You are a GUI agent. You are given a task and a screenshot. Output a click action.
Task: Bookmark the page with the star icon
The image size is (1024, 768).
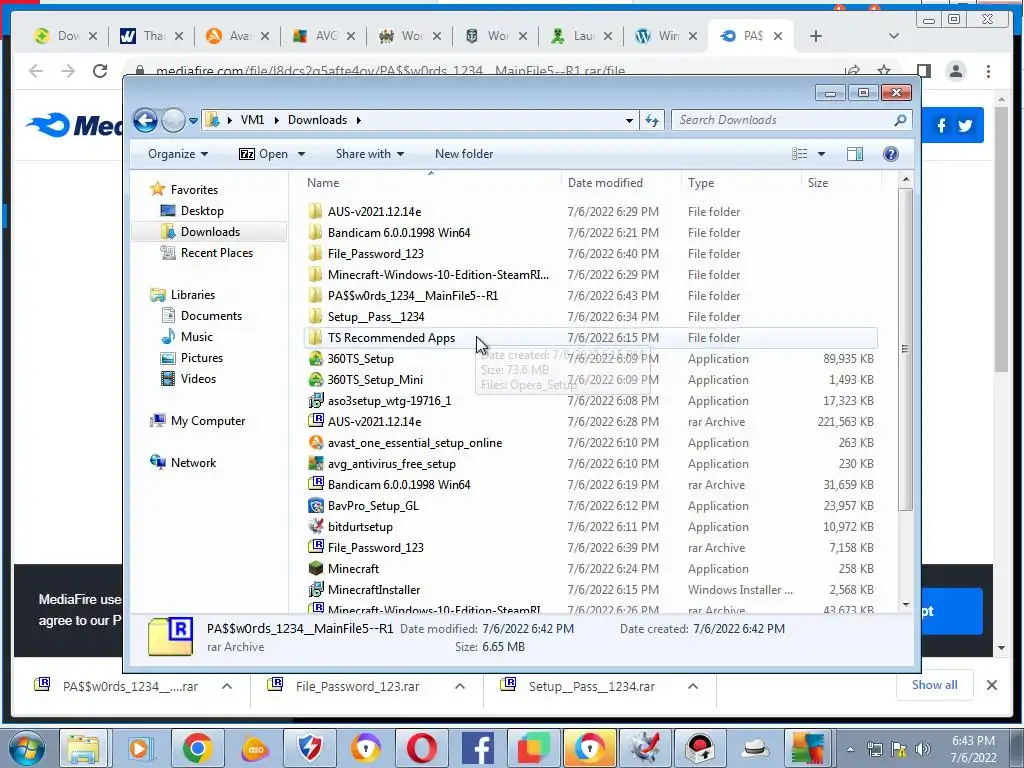pyautogui.click(x=884, y=71)
